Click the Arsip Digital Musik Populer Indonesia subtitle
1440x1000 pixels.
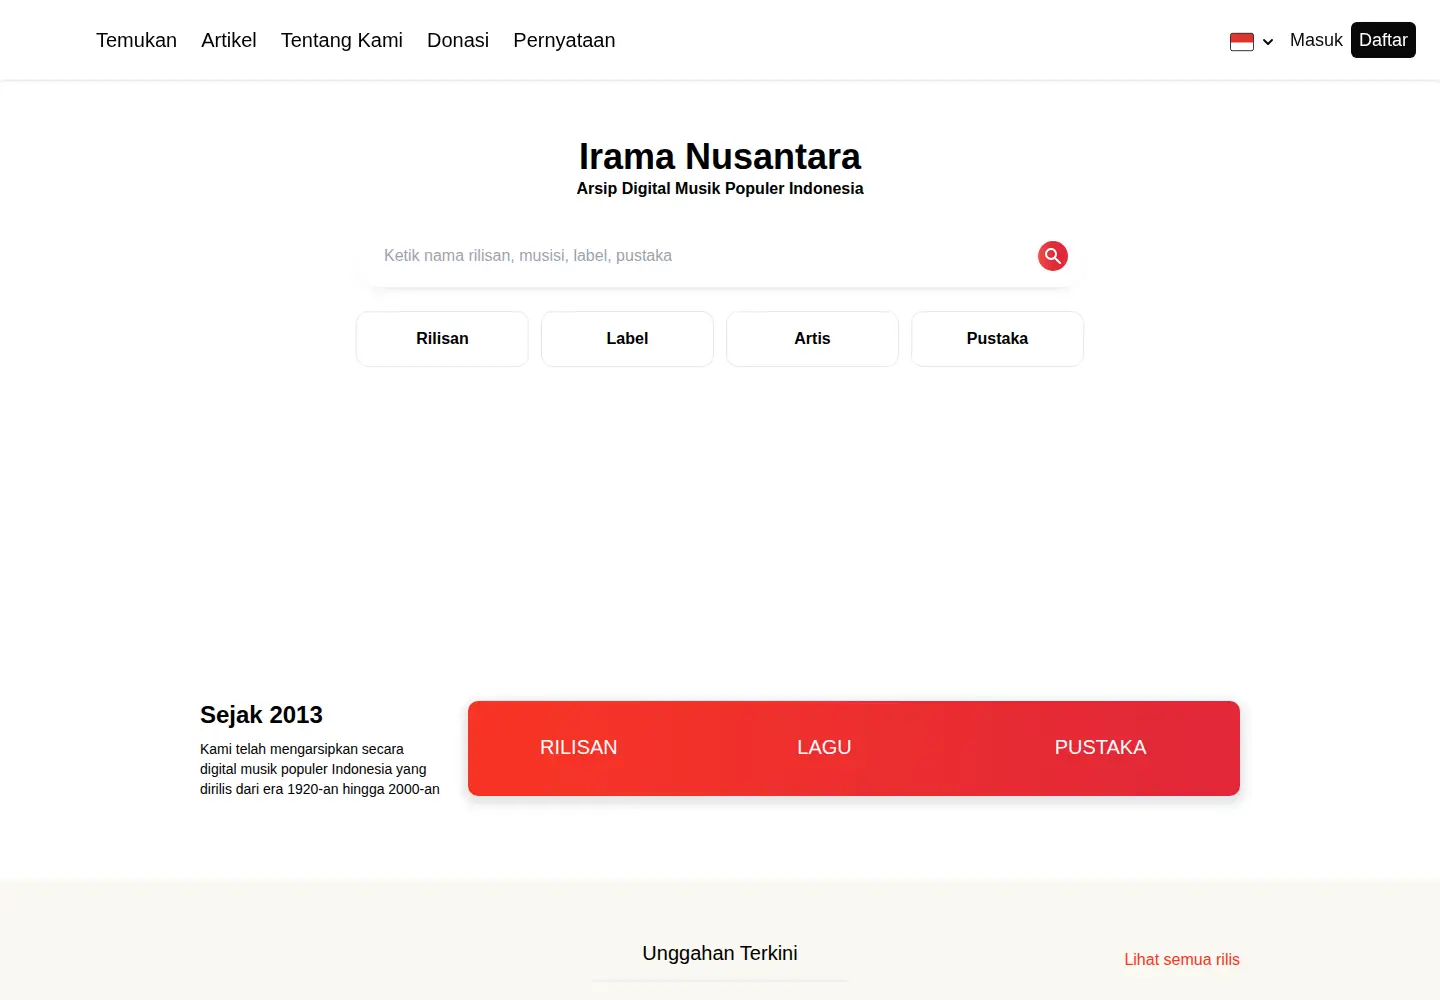[720, 189]
